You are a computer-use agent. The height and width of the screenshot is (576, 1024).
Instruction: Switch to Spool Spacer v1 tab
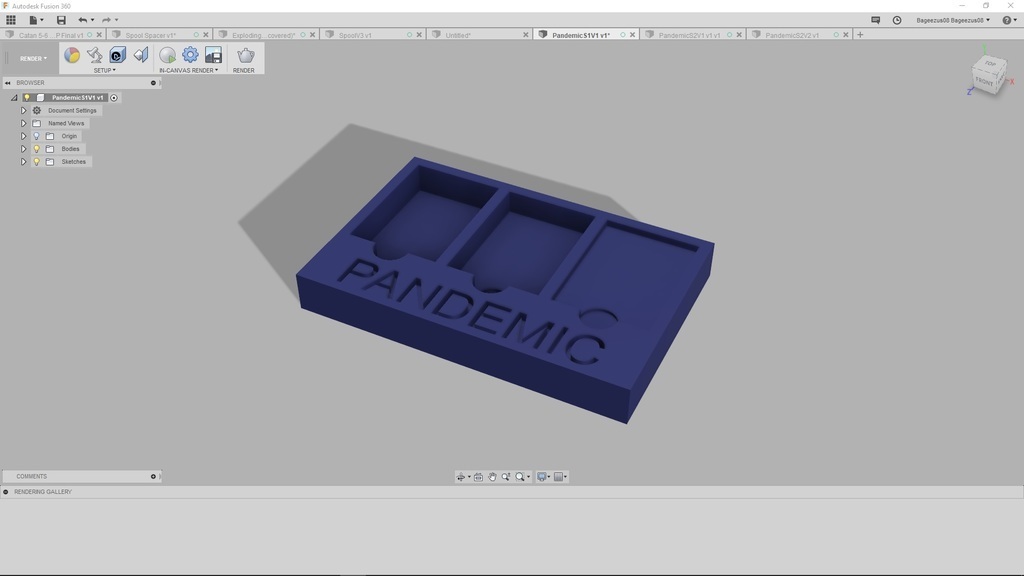click(x=151, y=35)
